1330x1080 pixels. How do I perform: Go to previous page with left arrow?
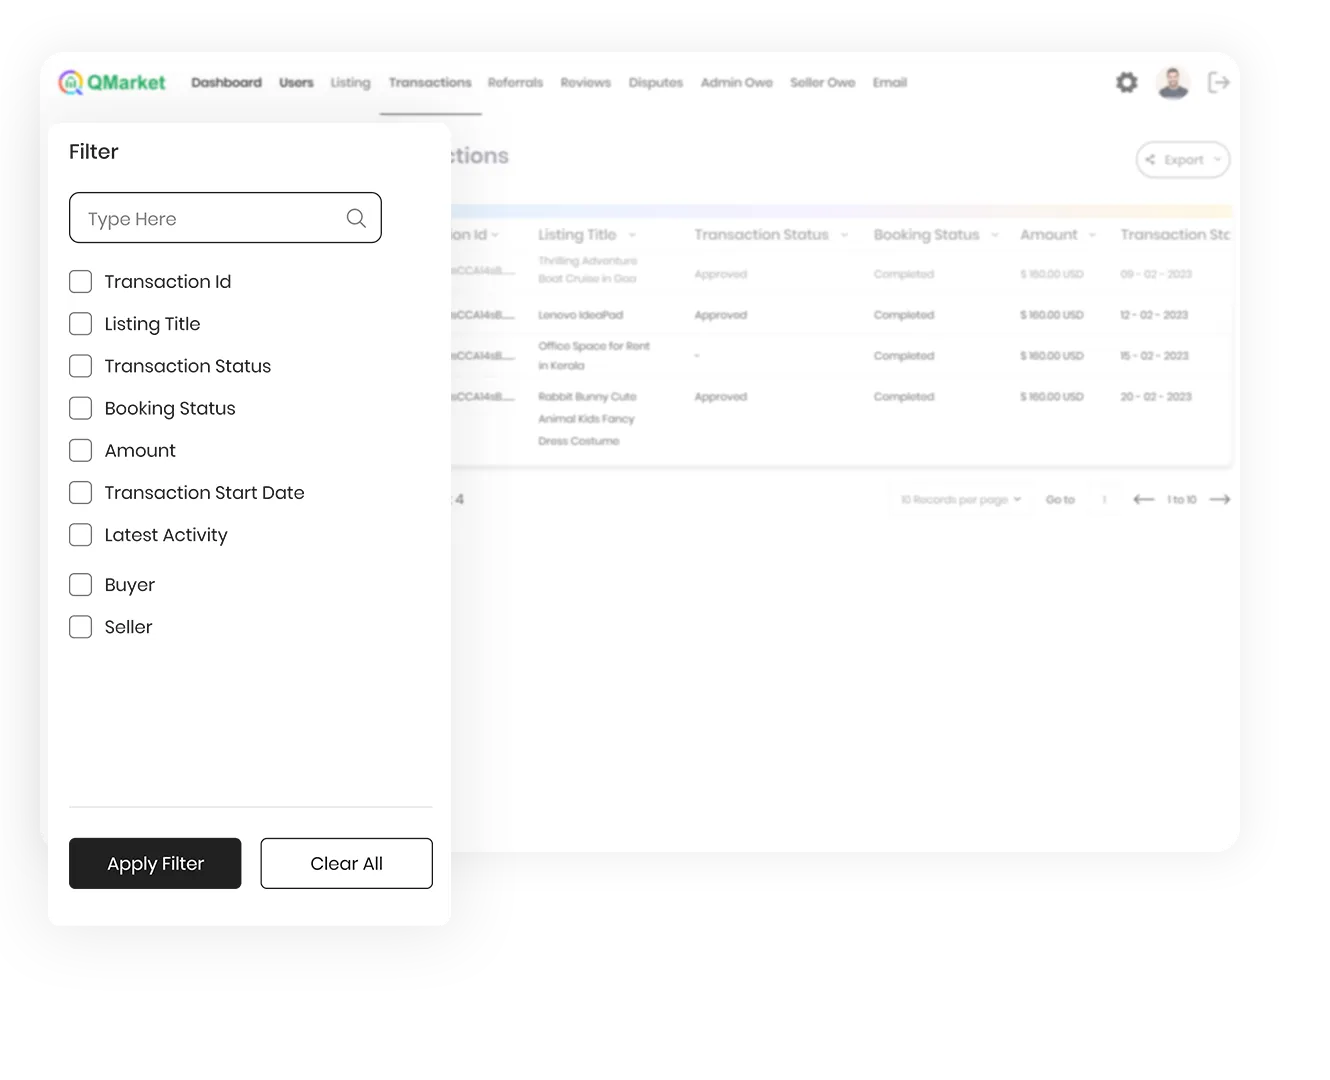click(x=1143, y=499)
